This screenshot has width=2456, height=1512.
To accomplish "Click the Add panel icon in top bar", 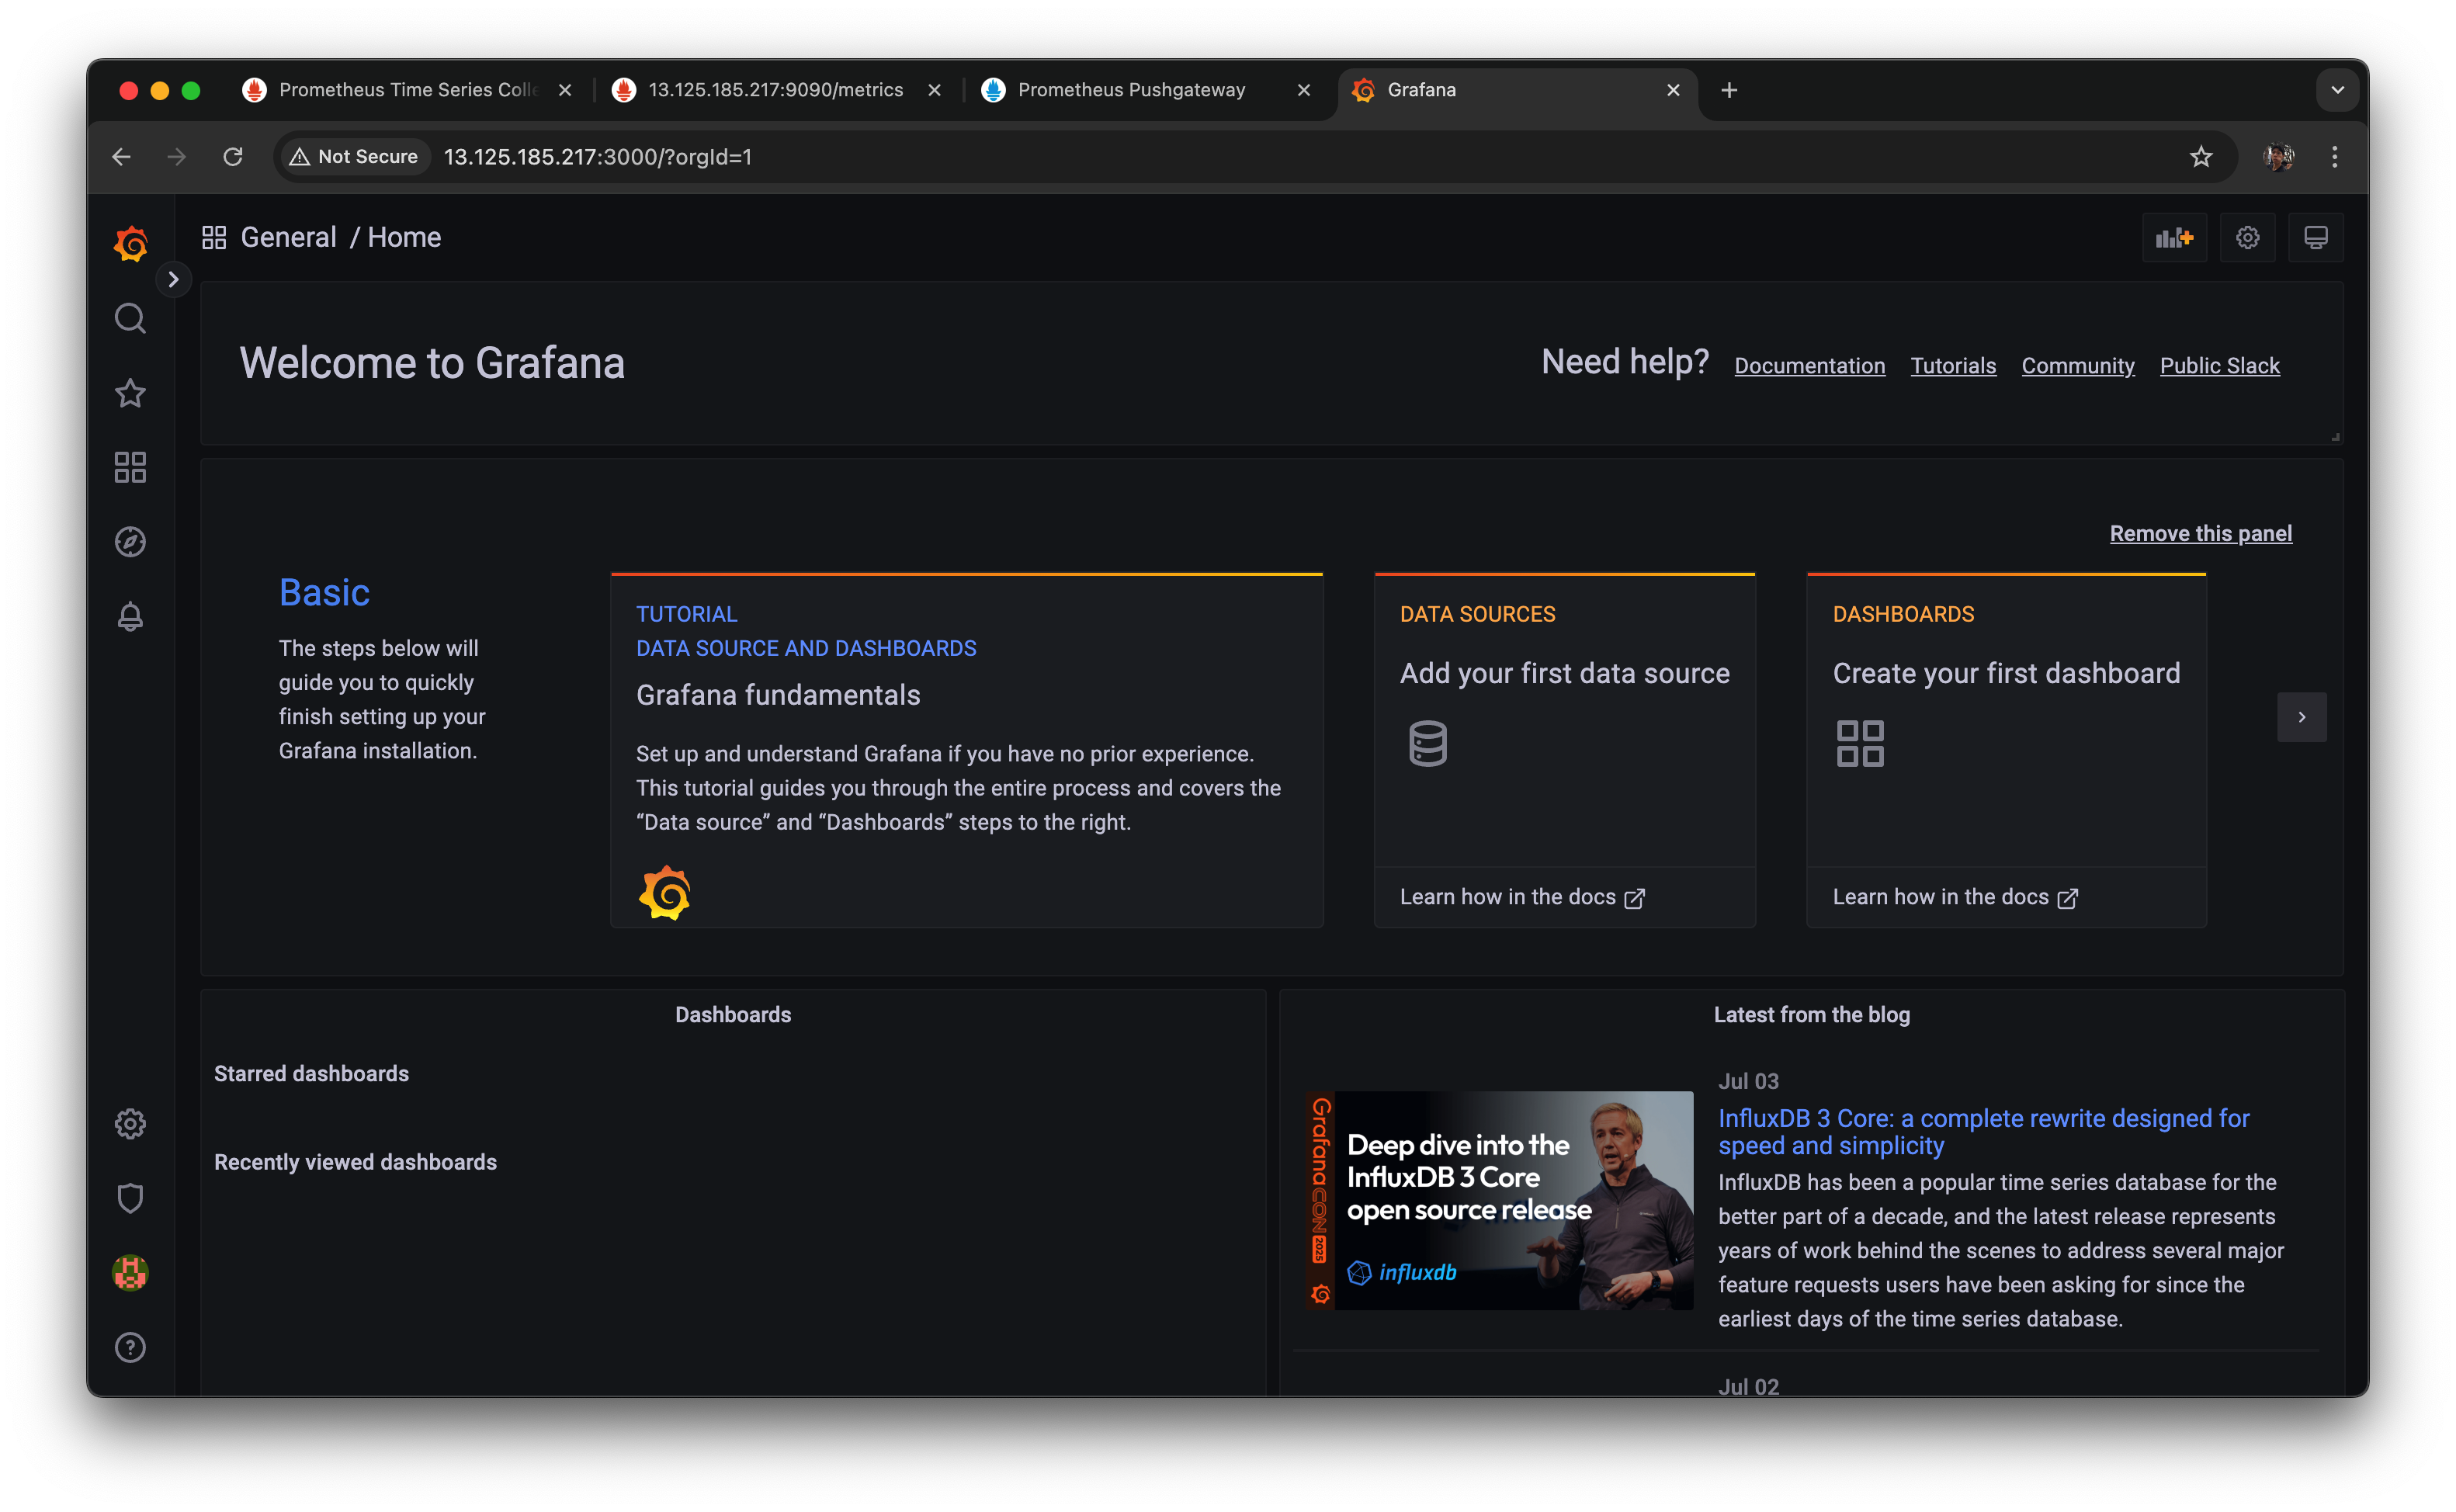I will 2174,238.
